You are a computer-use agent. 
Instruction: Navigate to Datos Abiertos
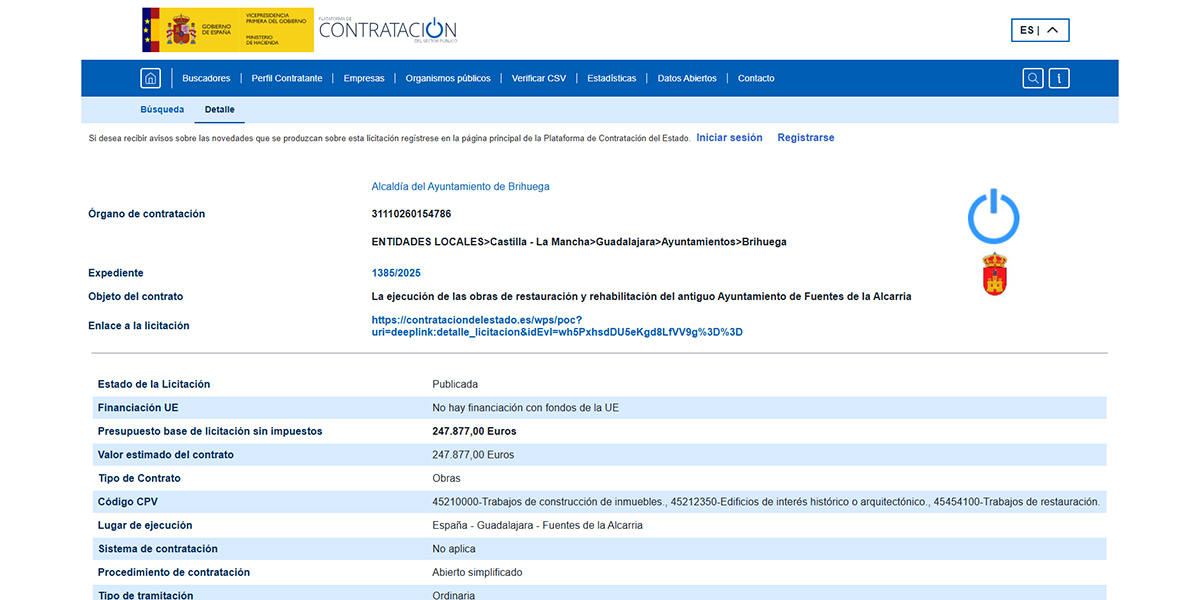[687, 78]
